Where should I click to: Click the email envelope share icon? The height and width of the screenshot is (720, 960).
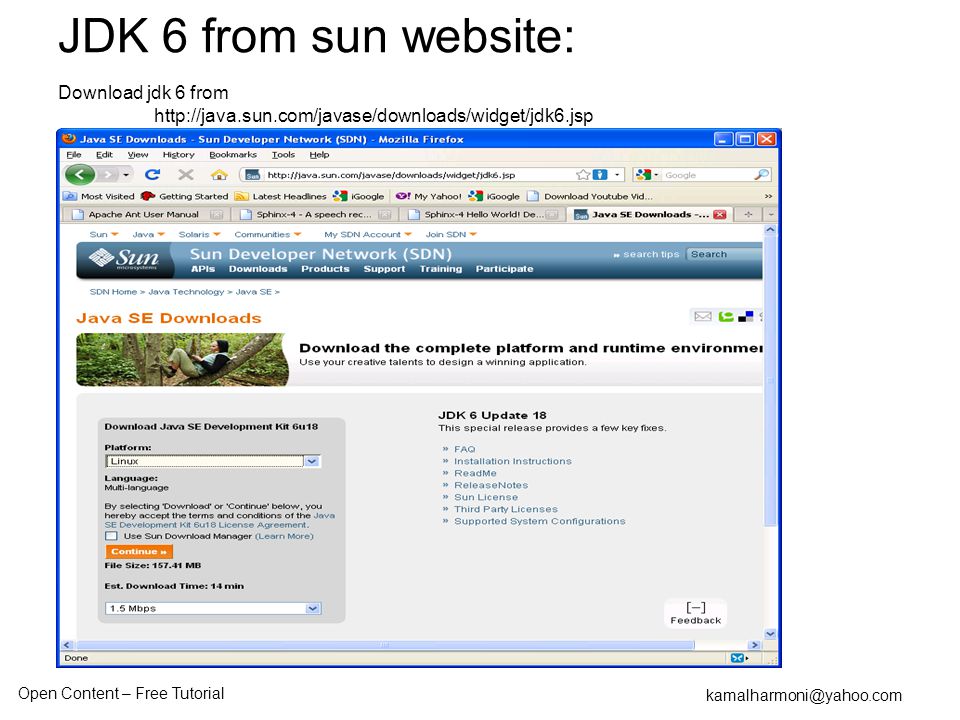click(x=703, y=317)
